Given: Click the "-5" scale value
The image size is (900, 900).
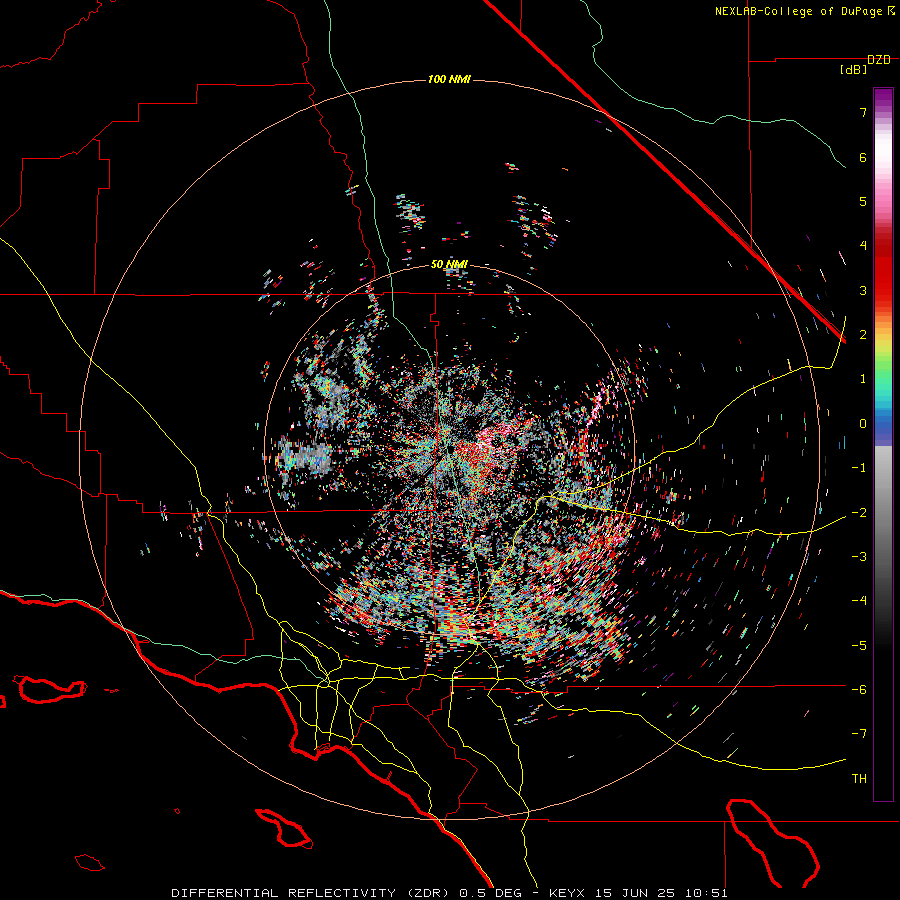Looking at the screenshot, I should [x=859, y=646].
